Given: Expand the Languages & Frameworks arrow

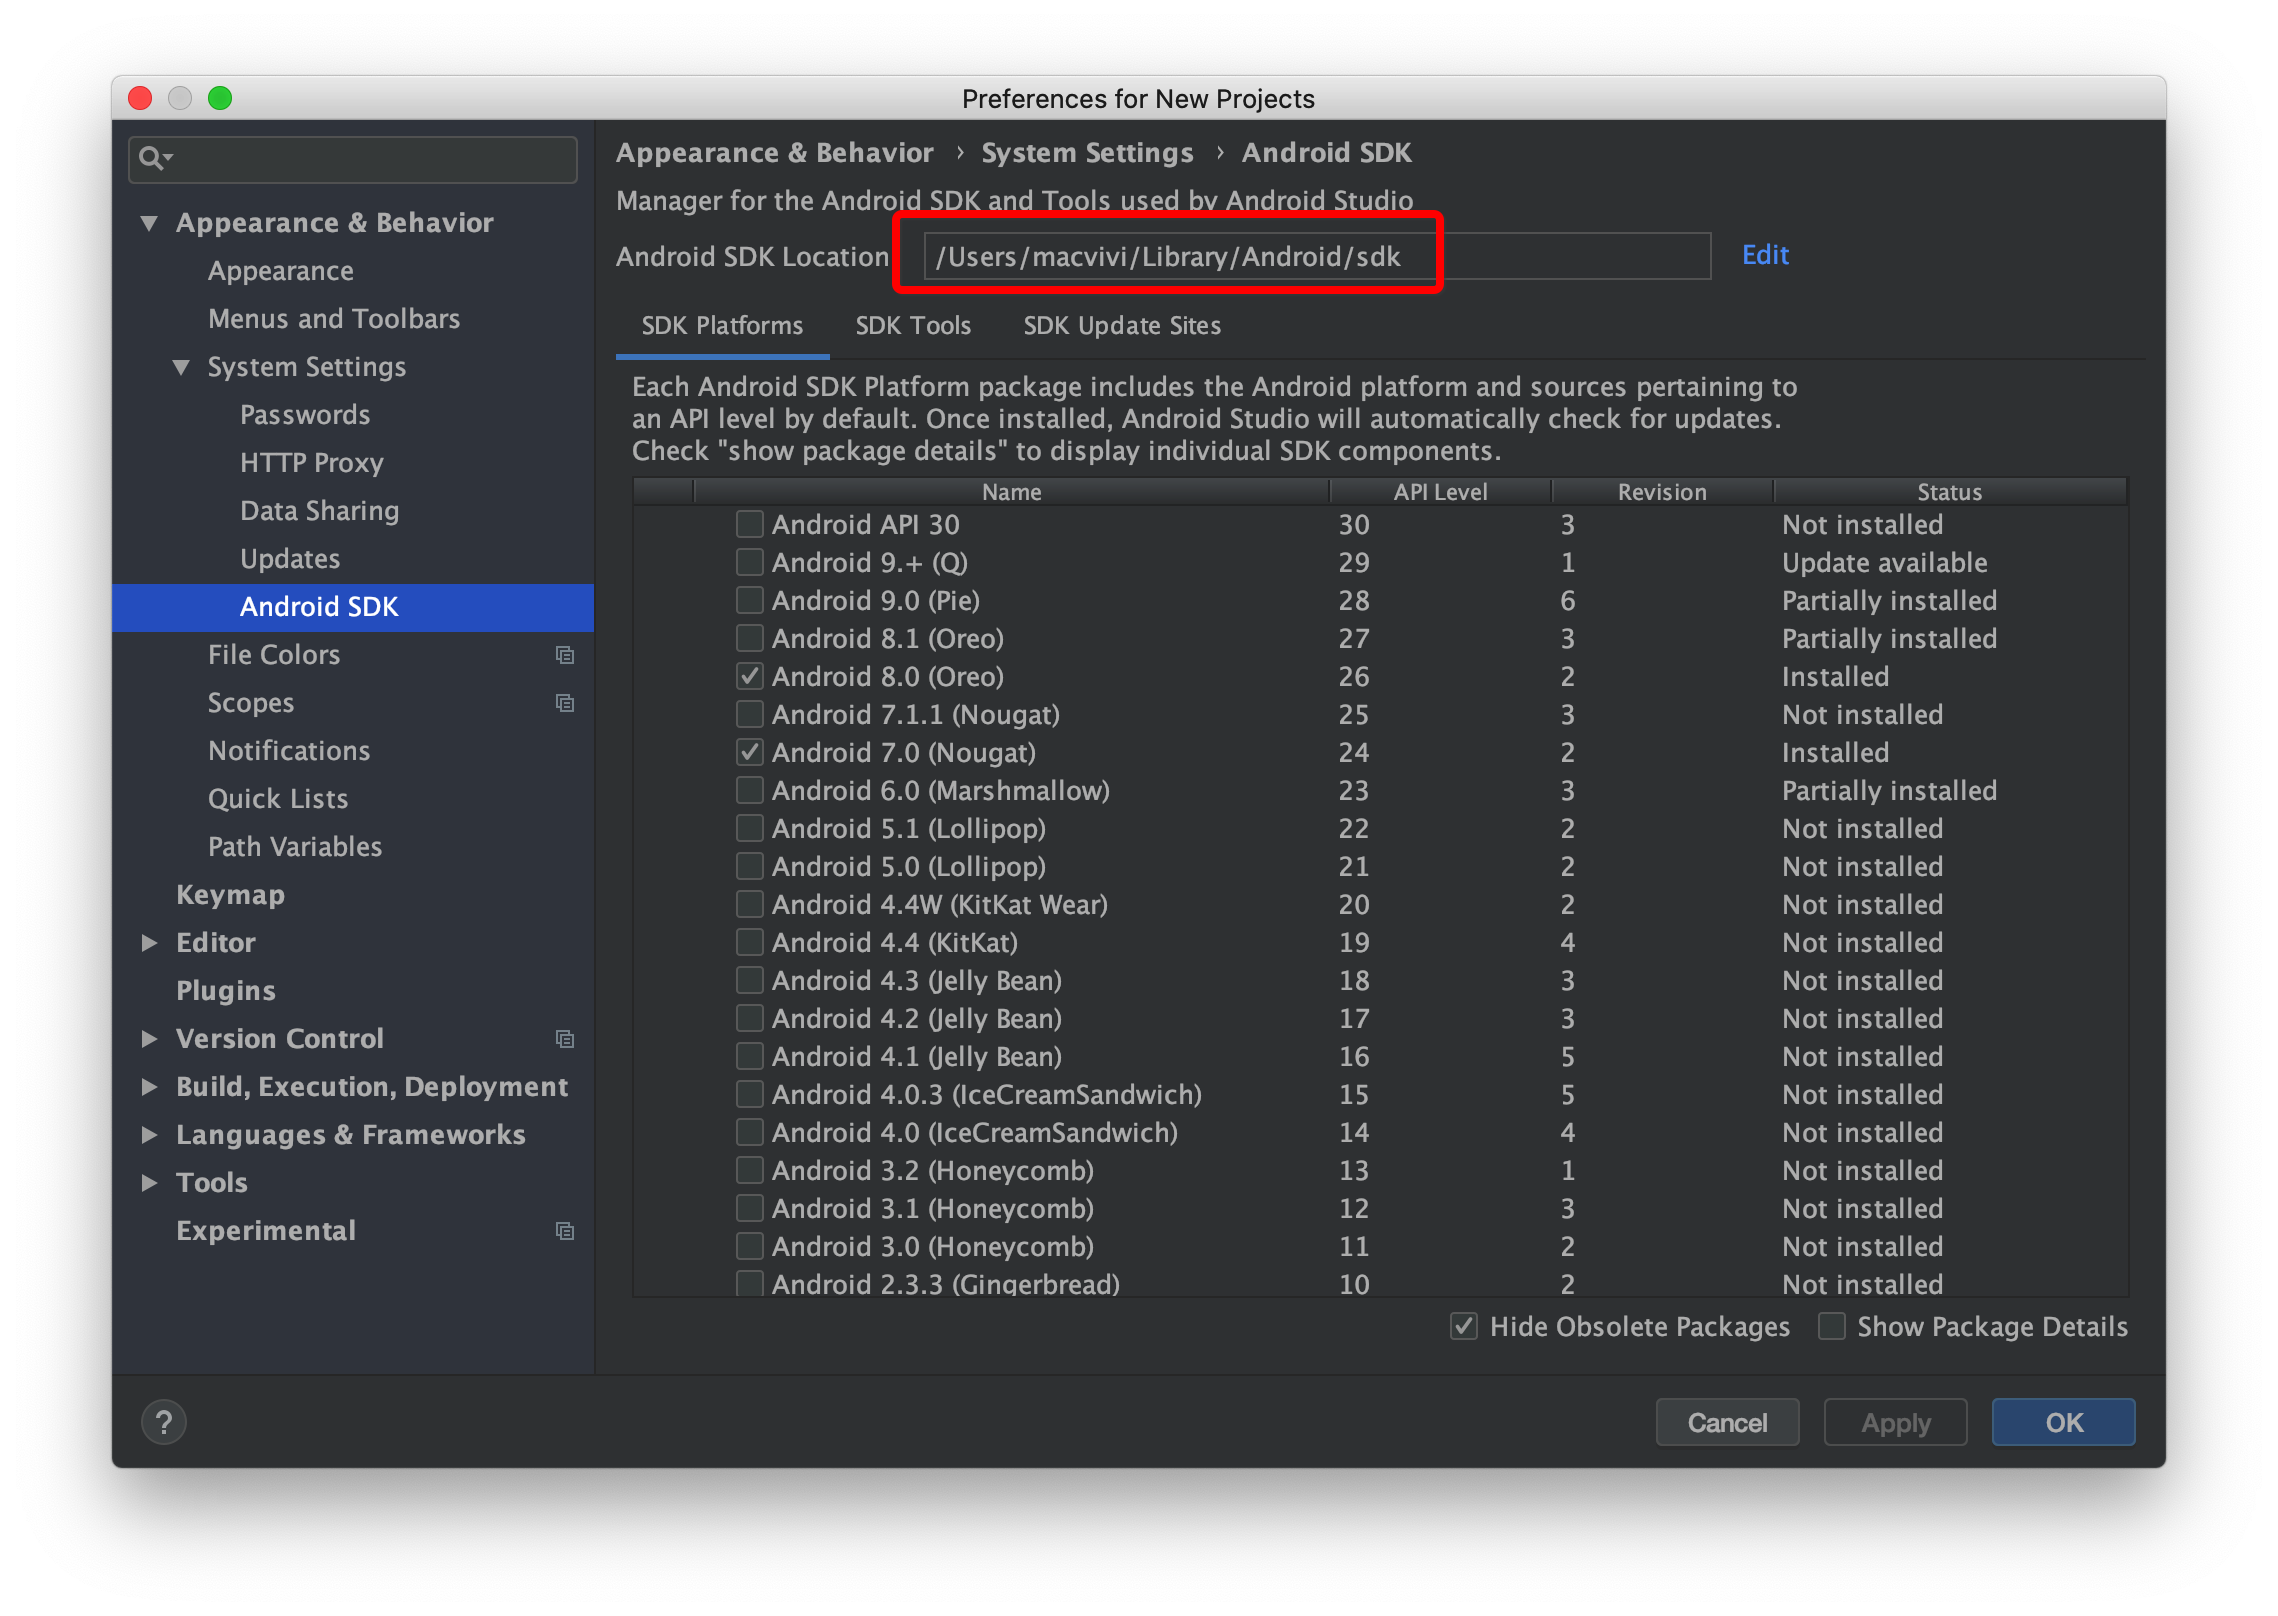Looking at the screenshot, I should pos(149,1135).
